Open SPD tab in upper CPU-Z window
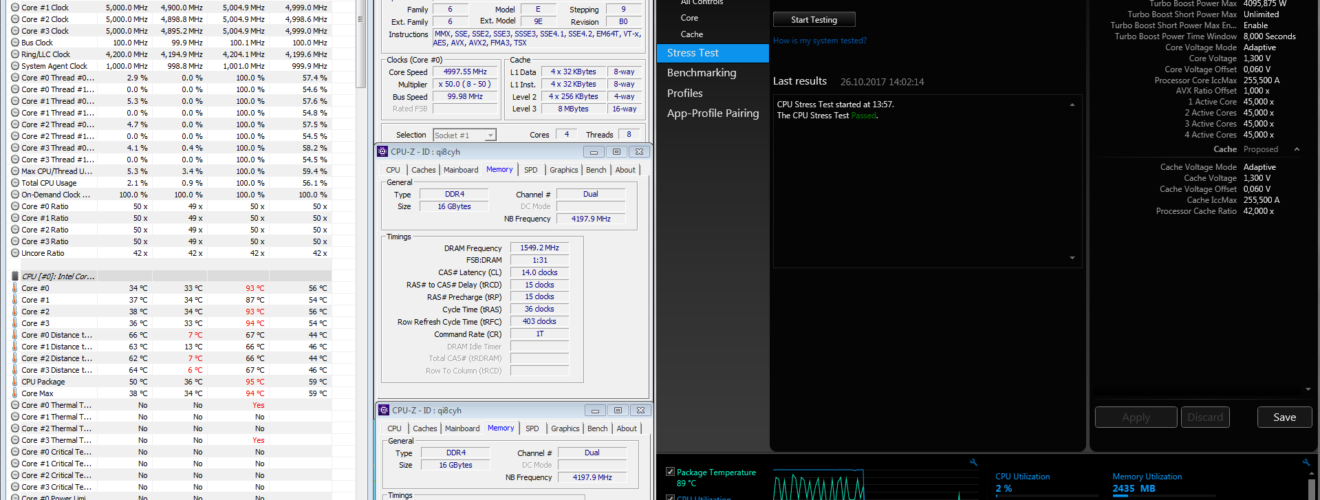 (531, 170)
